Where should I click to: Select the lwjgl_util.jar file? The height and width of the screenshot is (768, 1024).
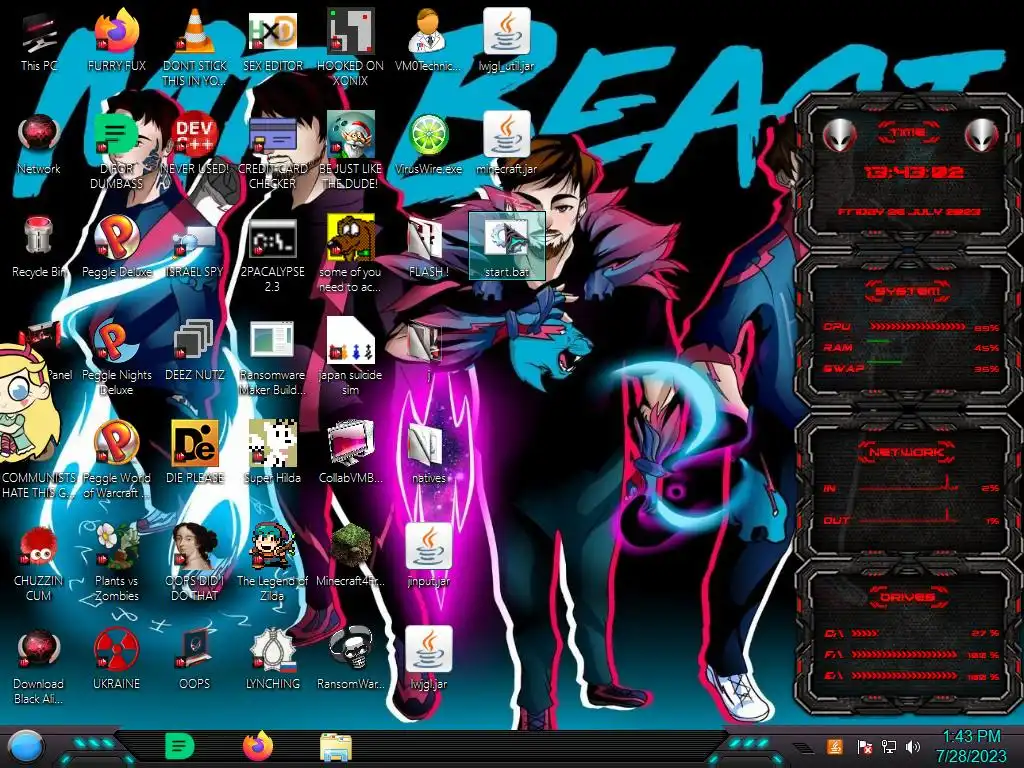(507, 40)
